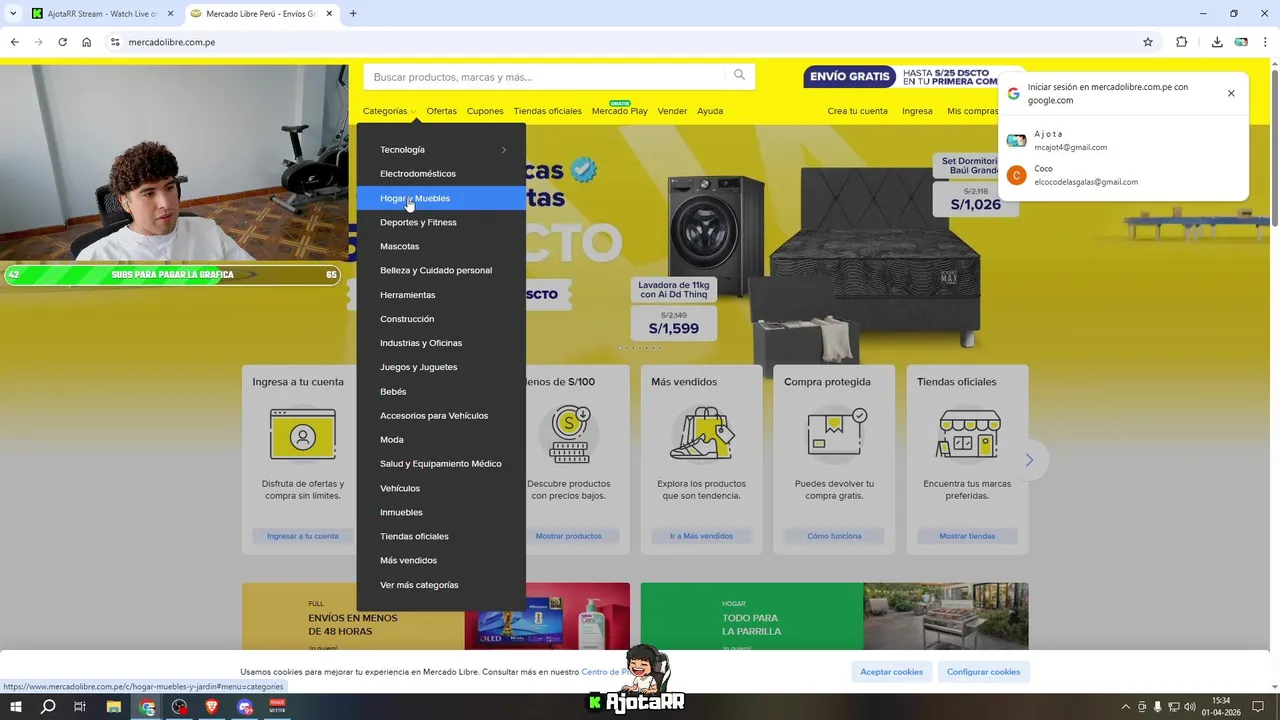Click the Tiendas oficiales storefront icon
Screen dimensions: 1280x720
tap(968, 434)
